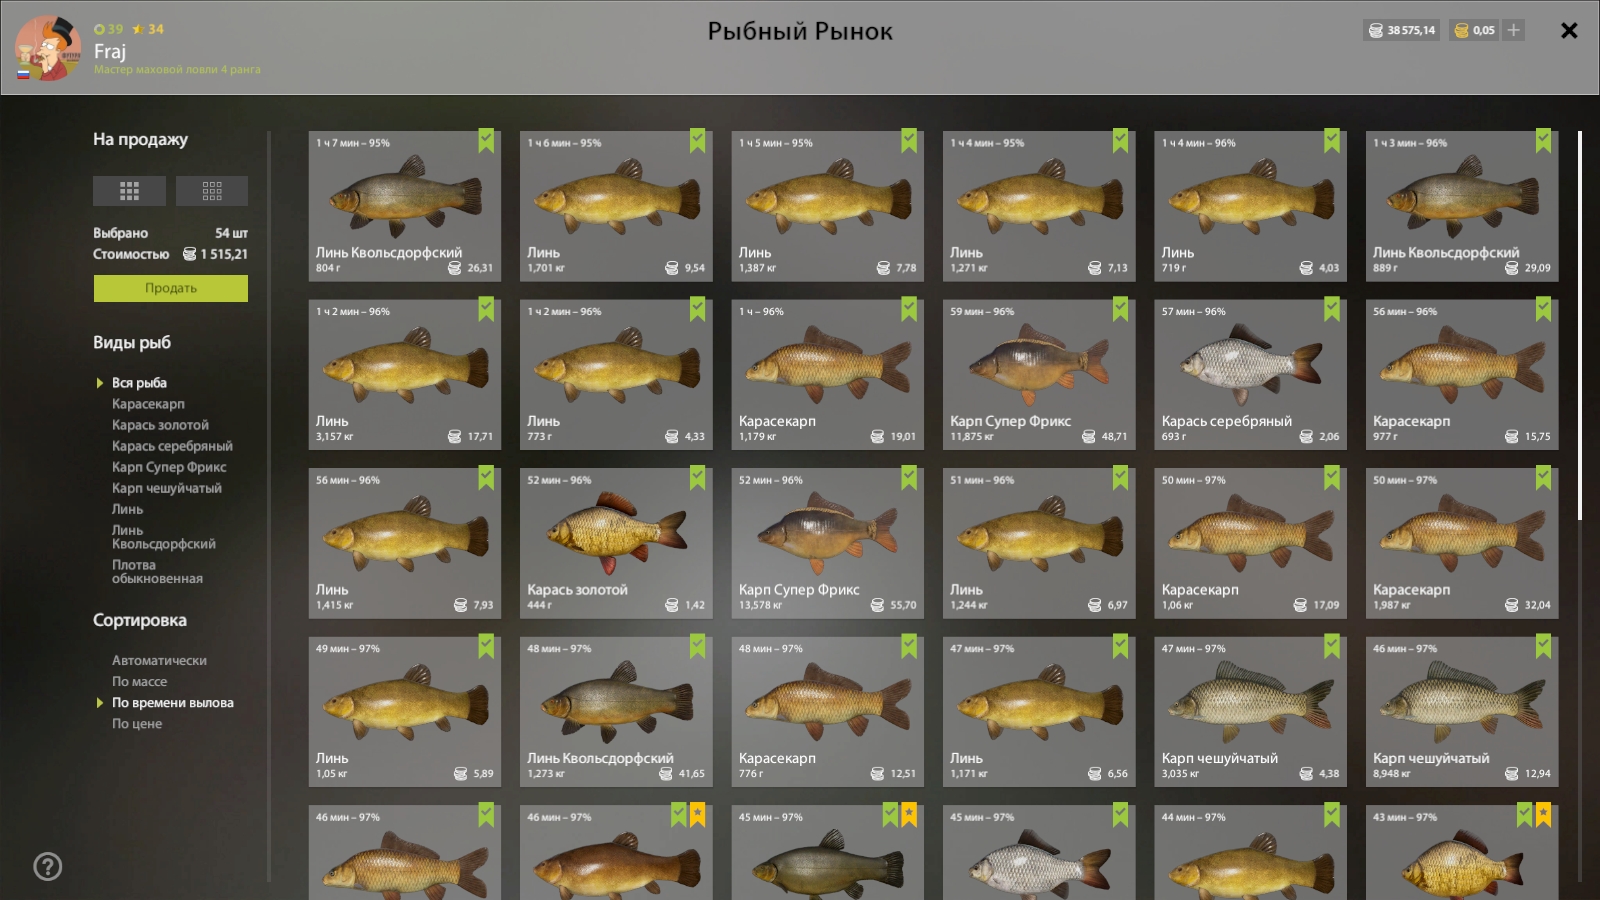Click the gold star on the starred 45 мин card
The width and height of the screenshot is (1600, 900).
point(909,815)
